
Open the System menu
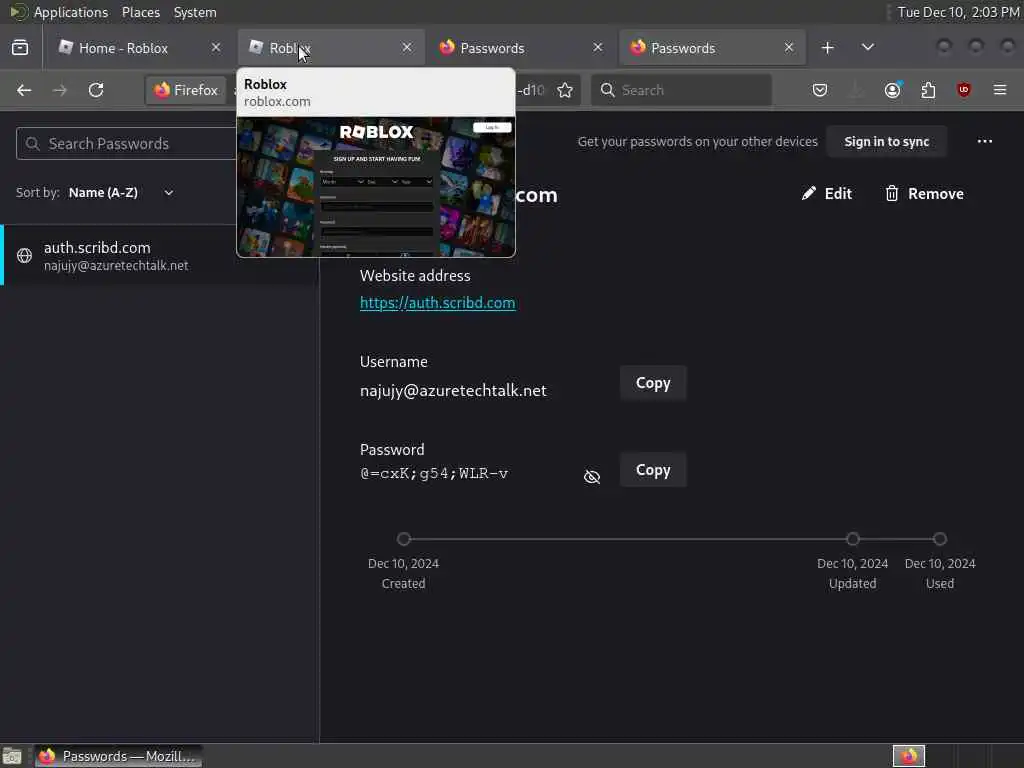[x=195, y=12]
